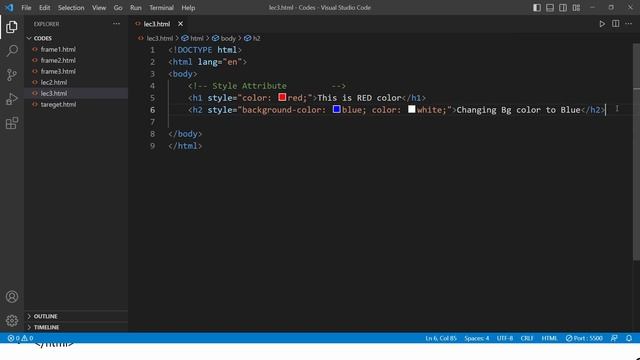Click on the closing body tag line
The image size is (640, 360).
(x=185, y=134)
